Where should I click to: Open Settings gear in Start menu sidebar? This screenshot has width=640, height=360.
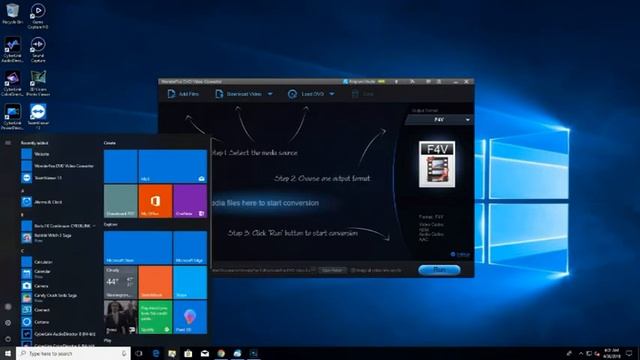click(x=8, y=323)
